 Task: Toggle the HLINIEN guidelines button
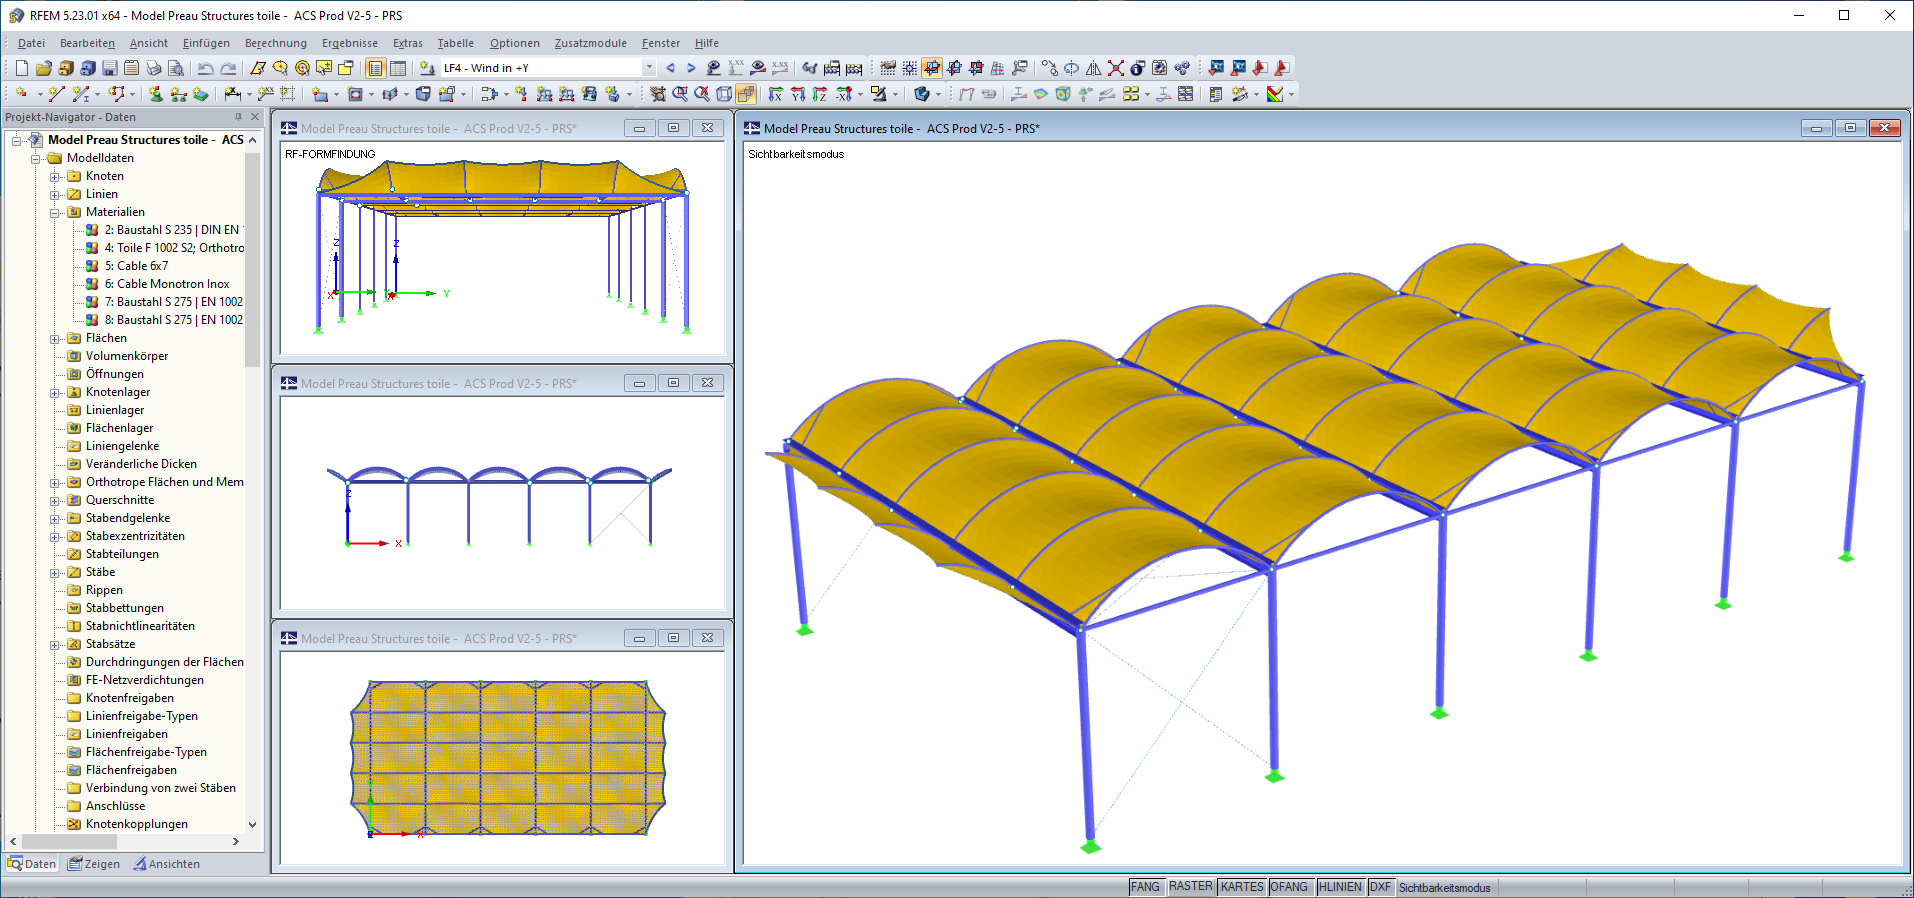(1340, 887)
